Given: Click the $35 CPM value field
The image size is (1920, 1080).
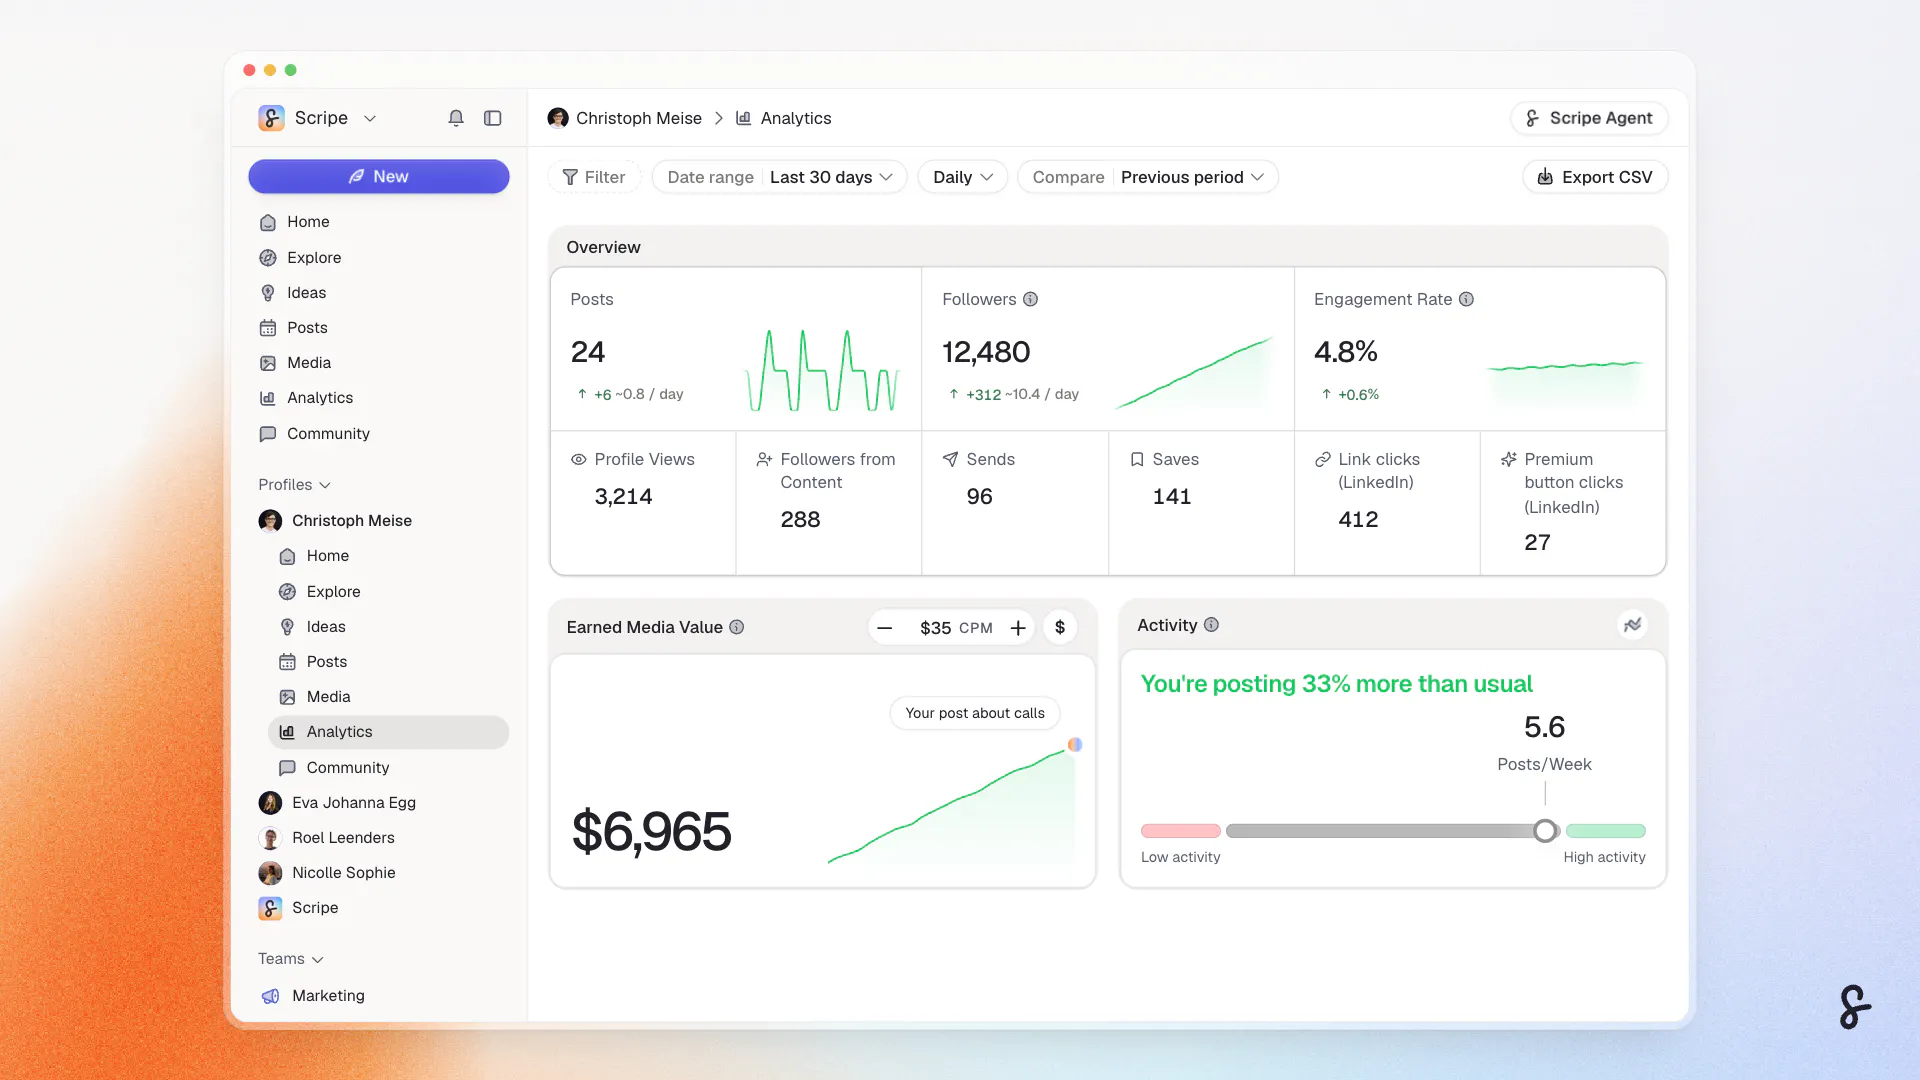Looking at the screenshot, I should [x=956, y=628].
